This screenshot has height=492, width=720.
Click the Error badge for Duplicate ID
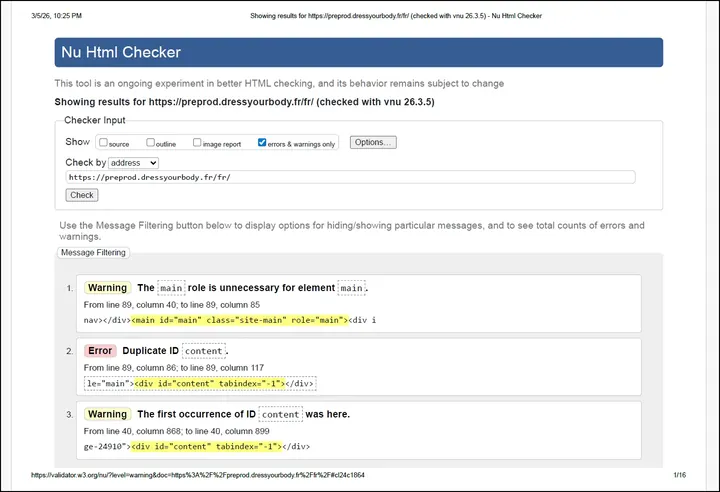(100, 351)
